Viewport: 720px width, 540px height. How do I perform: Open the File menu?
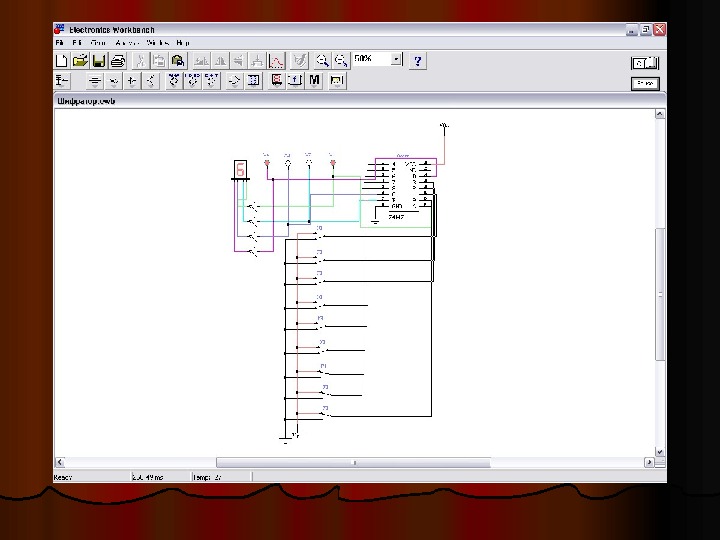pyautogui.click(x=60, y=43)
